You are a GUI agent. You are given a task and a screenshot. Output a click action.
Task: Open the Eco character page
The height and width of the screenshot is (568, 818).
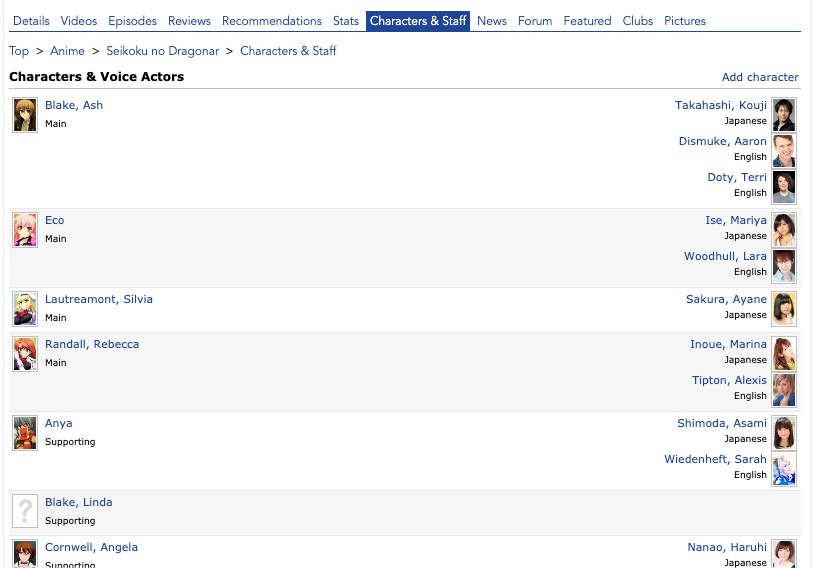54,220
